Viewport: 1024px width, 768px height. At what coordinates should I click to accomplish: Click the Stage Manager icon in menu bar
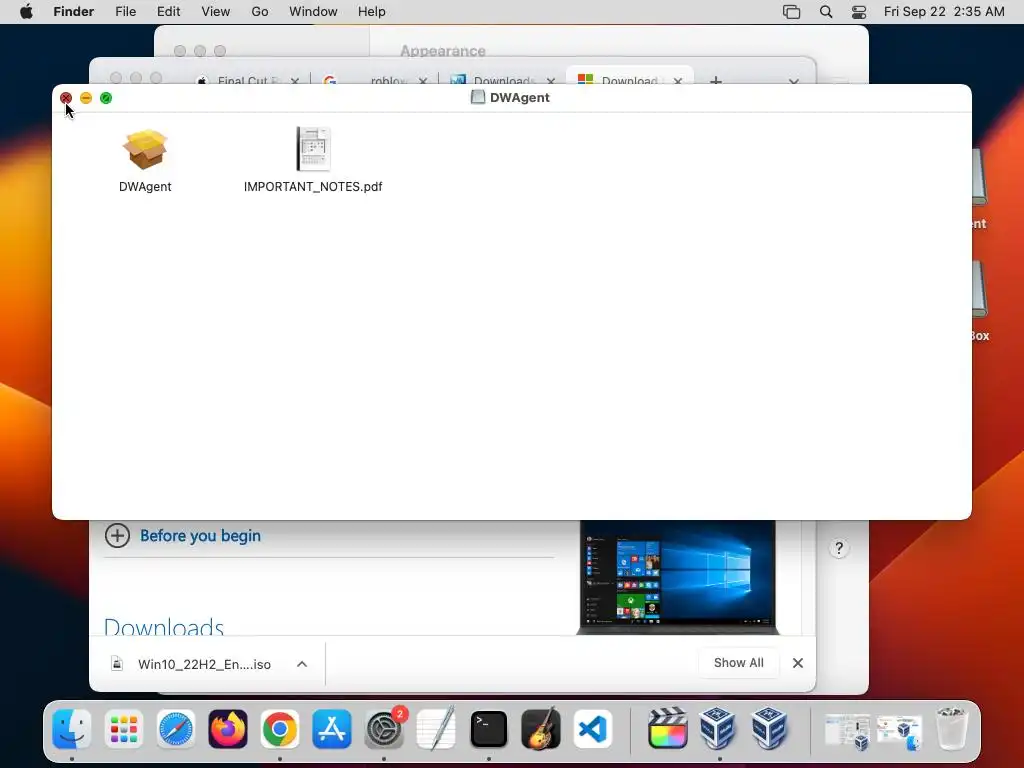(792, 12)
